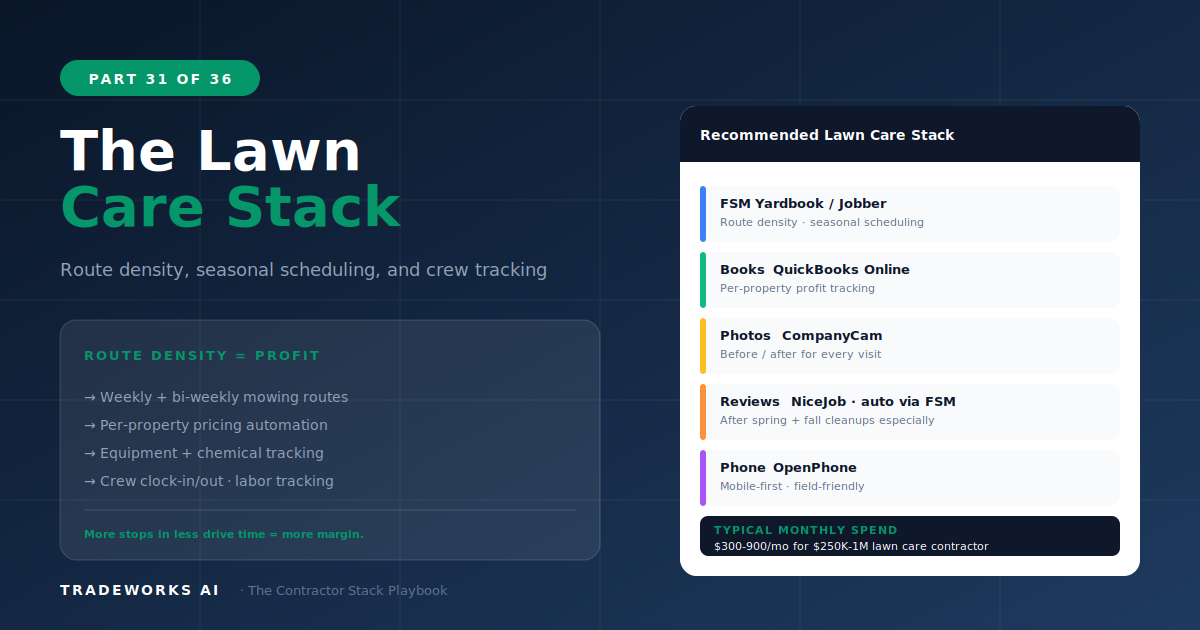Click 'After spring + fall cleanups especially' description
Viewport: 1200px width, 630px height.
point(827,420)
